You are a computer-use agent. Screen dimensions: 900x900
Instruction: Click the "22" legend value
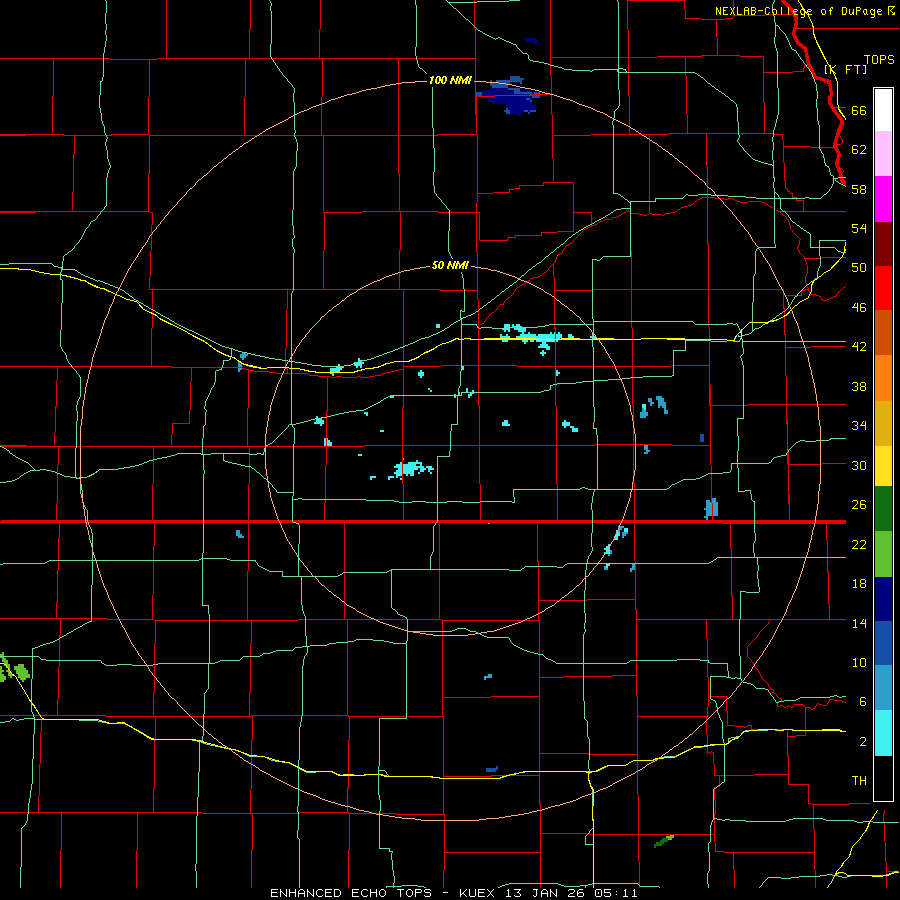859,545
